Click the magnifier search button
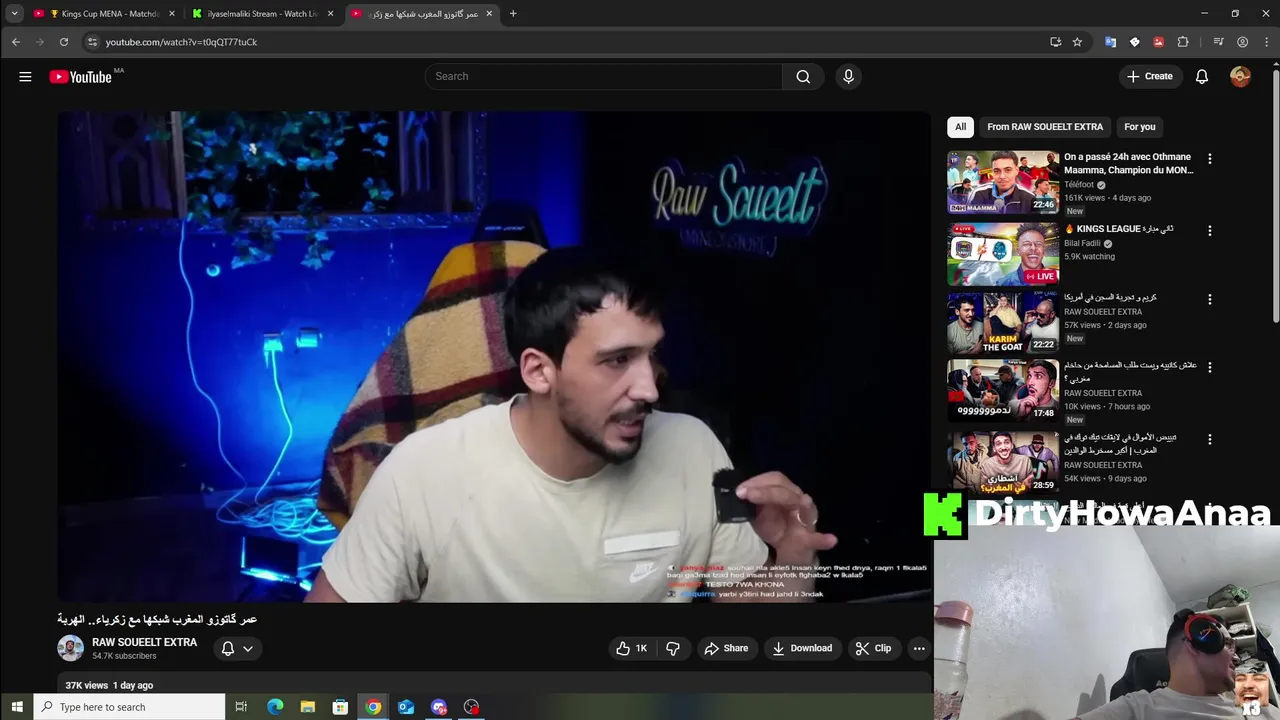Image resolution: width=1280 pixels, height=720 pixels. 803,76
